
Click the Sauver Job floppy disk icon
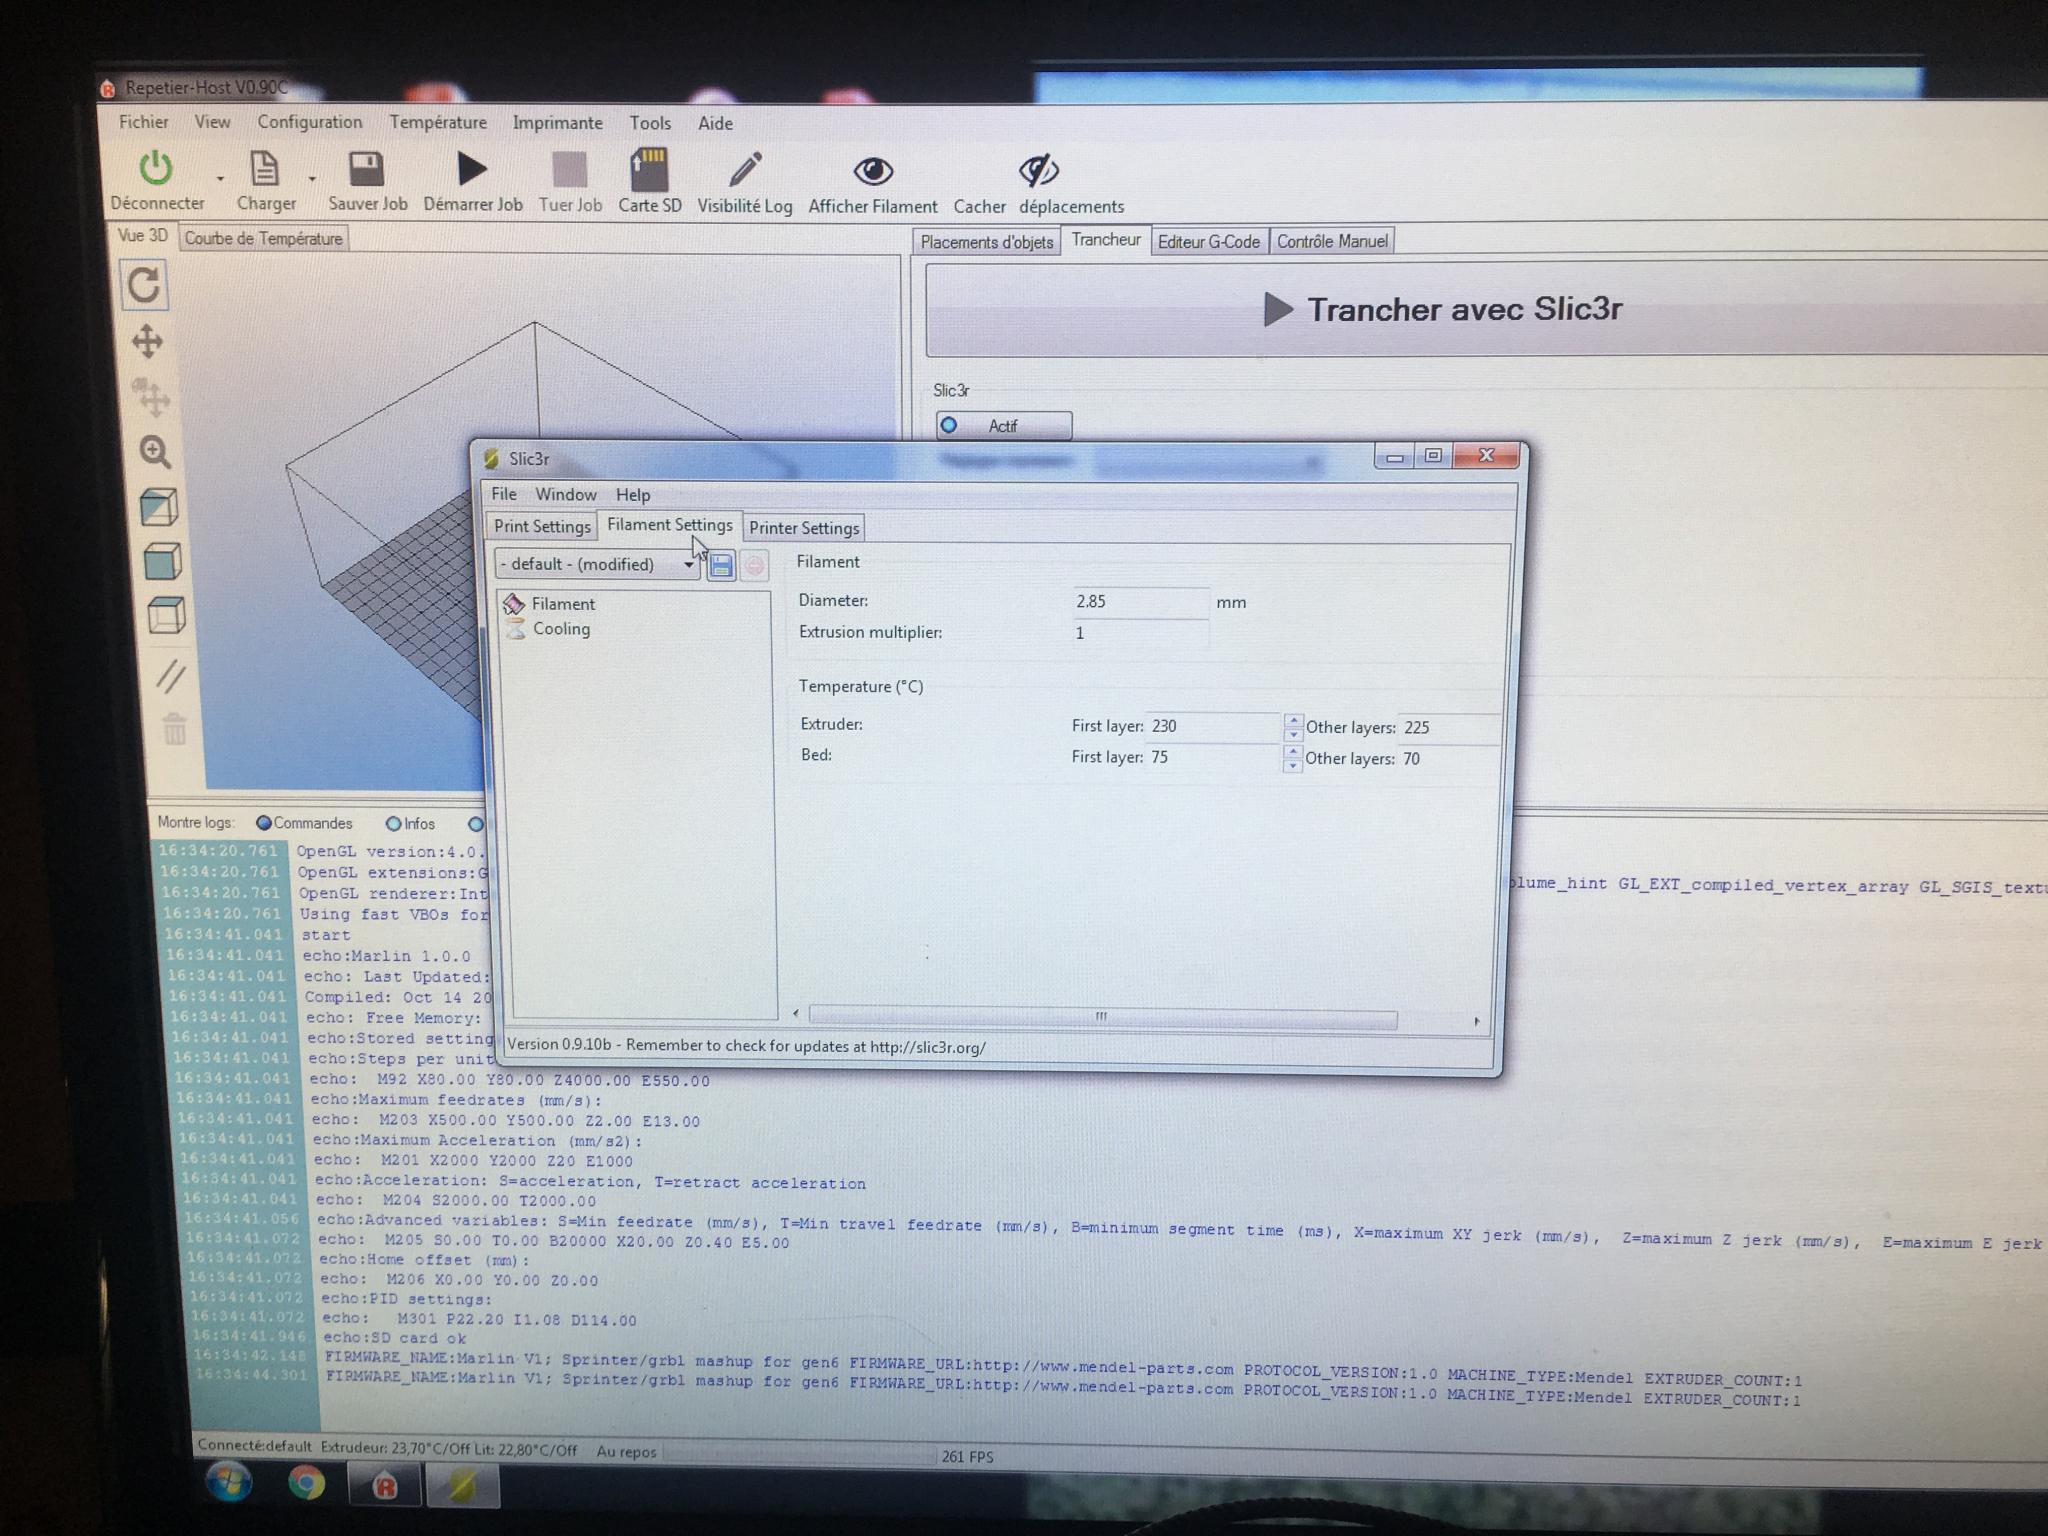tap(366, 169)
